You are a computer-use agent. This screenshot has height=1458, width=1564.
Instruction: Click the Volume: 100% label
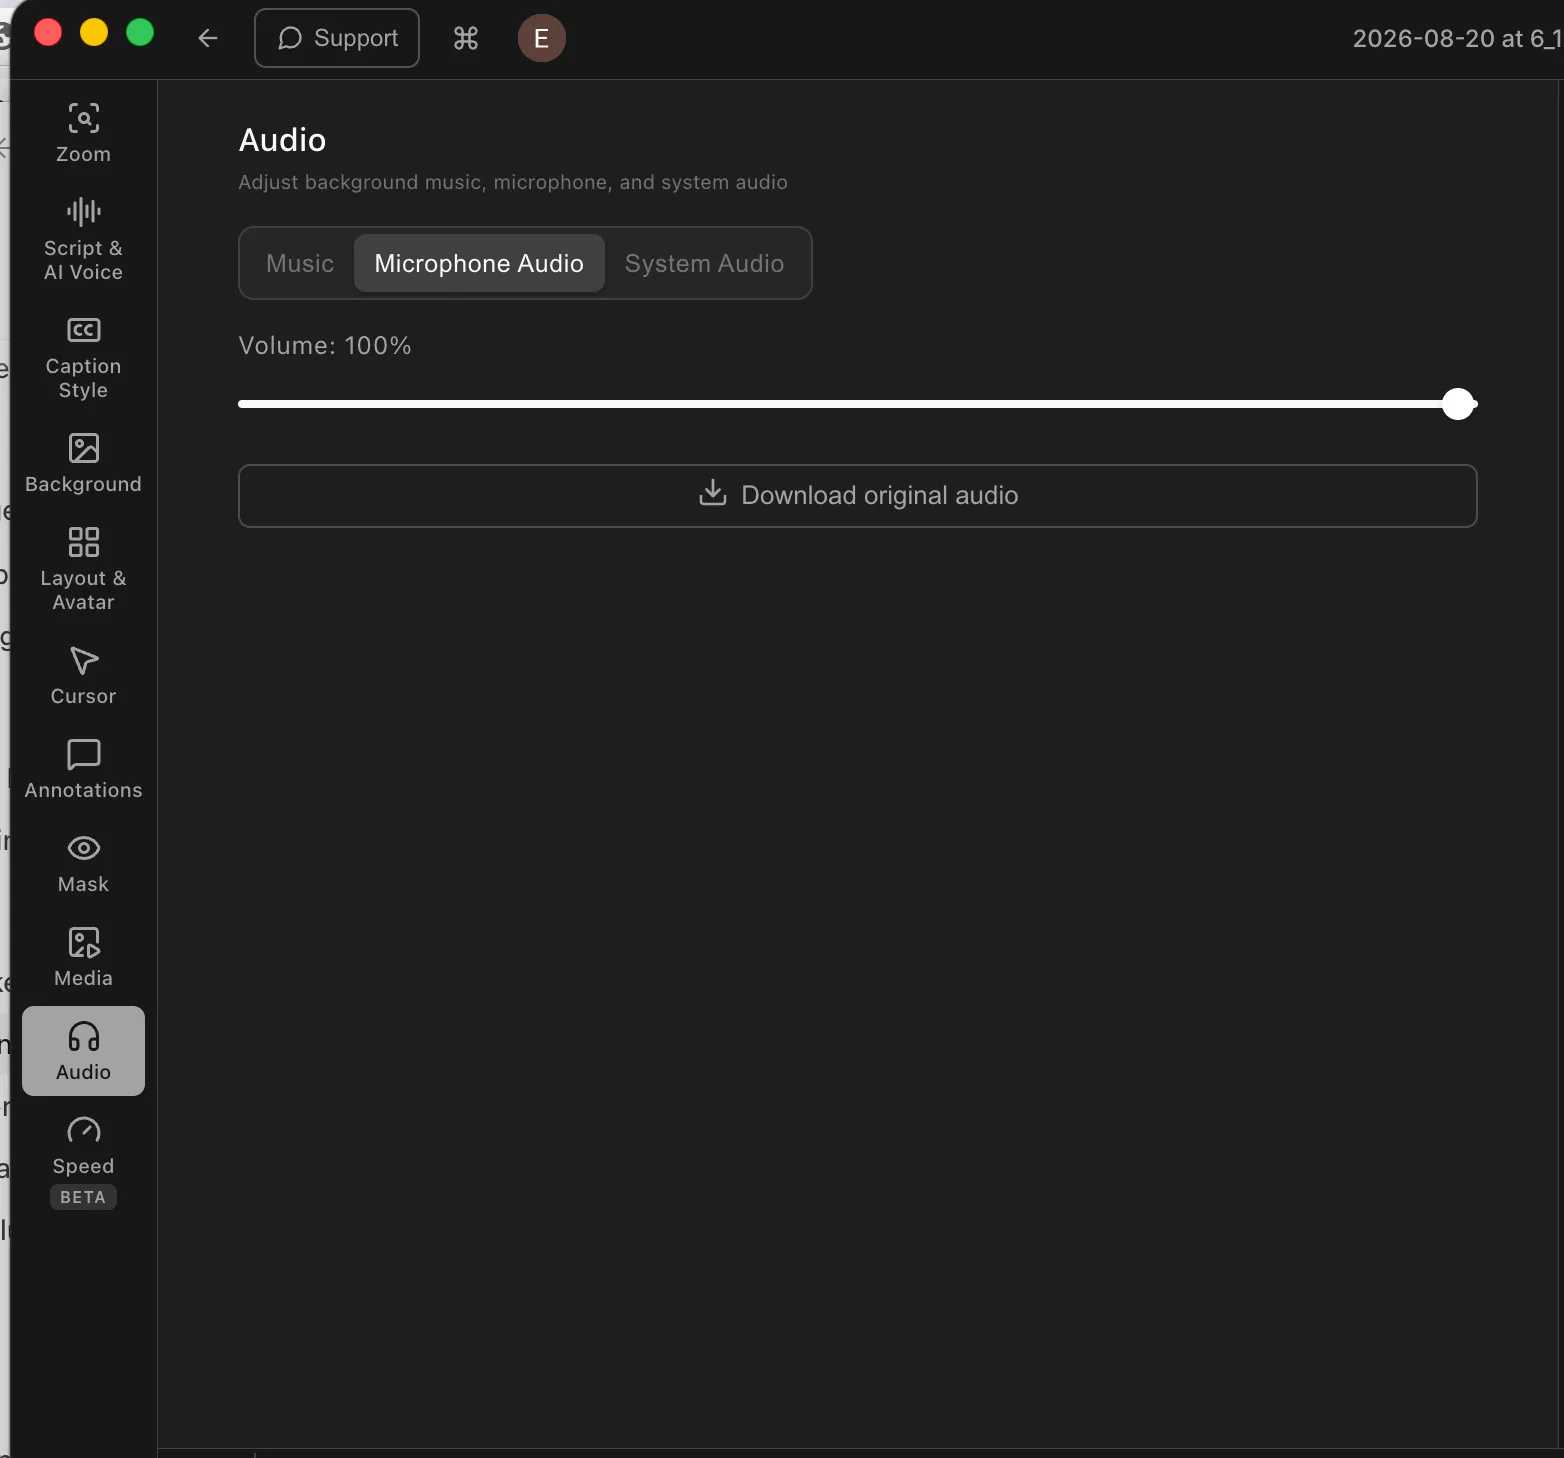pyautogui.click(x=325, y=346)
